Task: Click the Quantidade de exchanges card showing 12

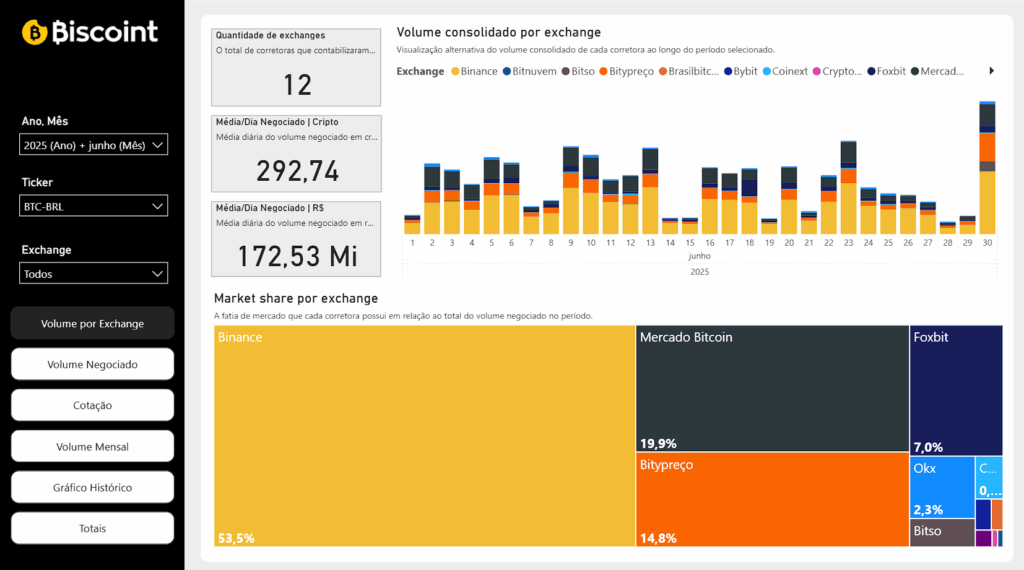Action: pos(296,67)
